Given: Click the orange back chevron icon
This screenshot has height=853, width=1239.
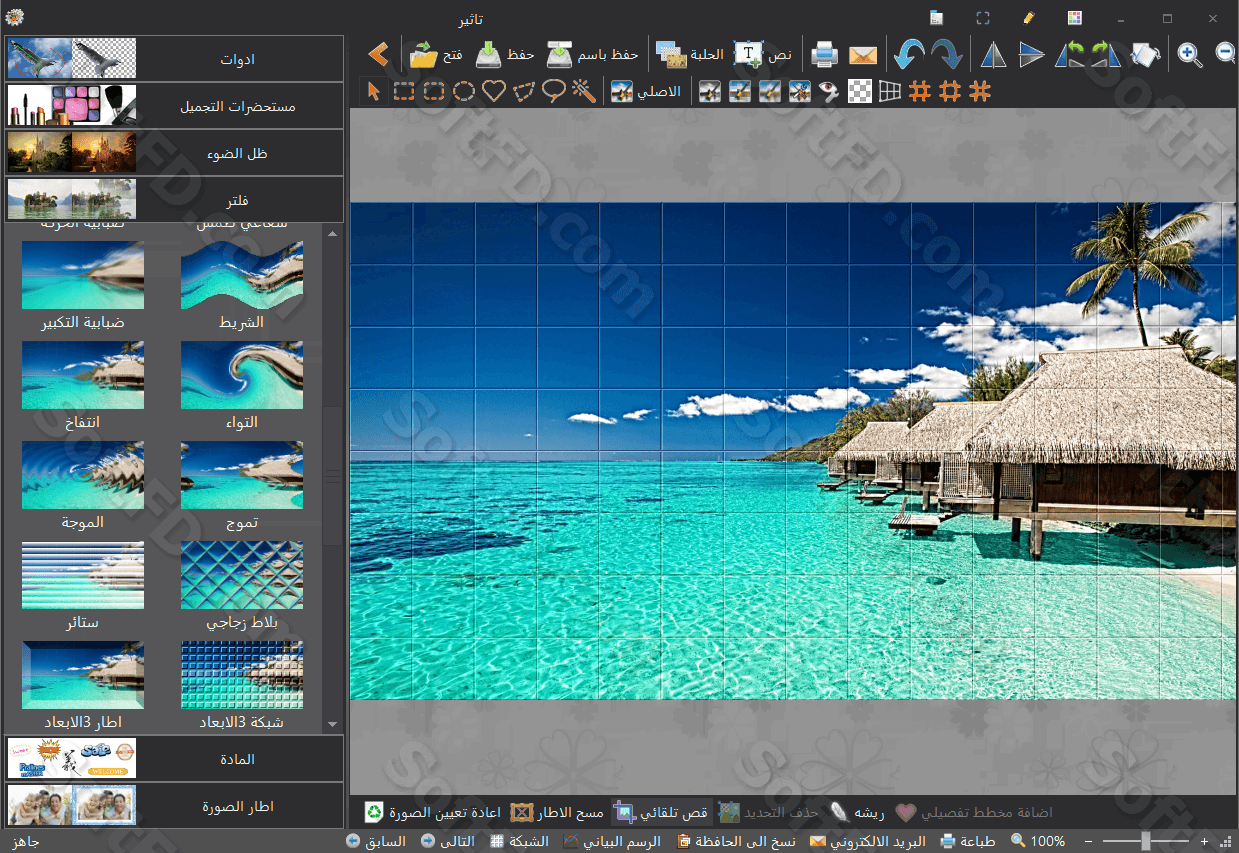Looking at the screenshot, I should pyautogui.click(x=378, y=54).
